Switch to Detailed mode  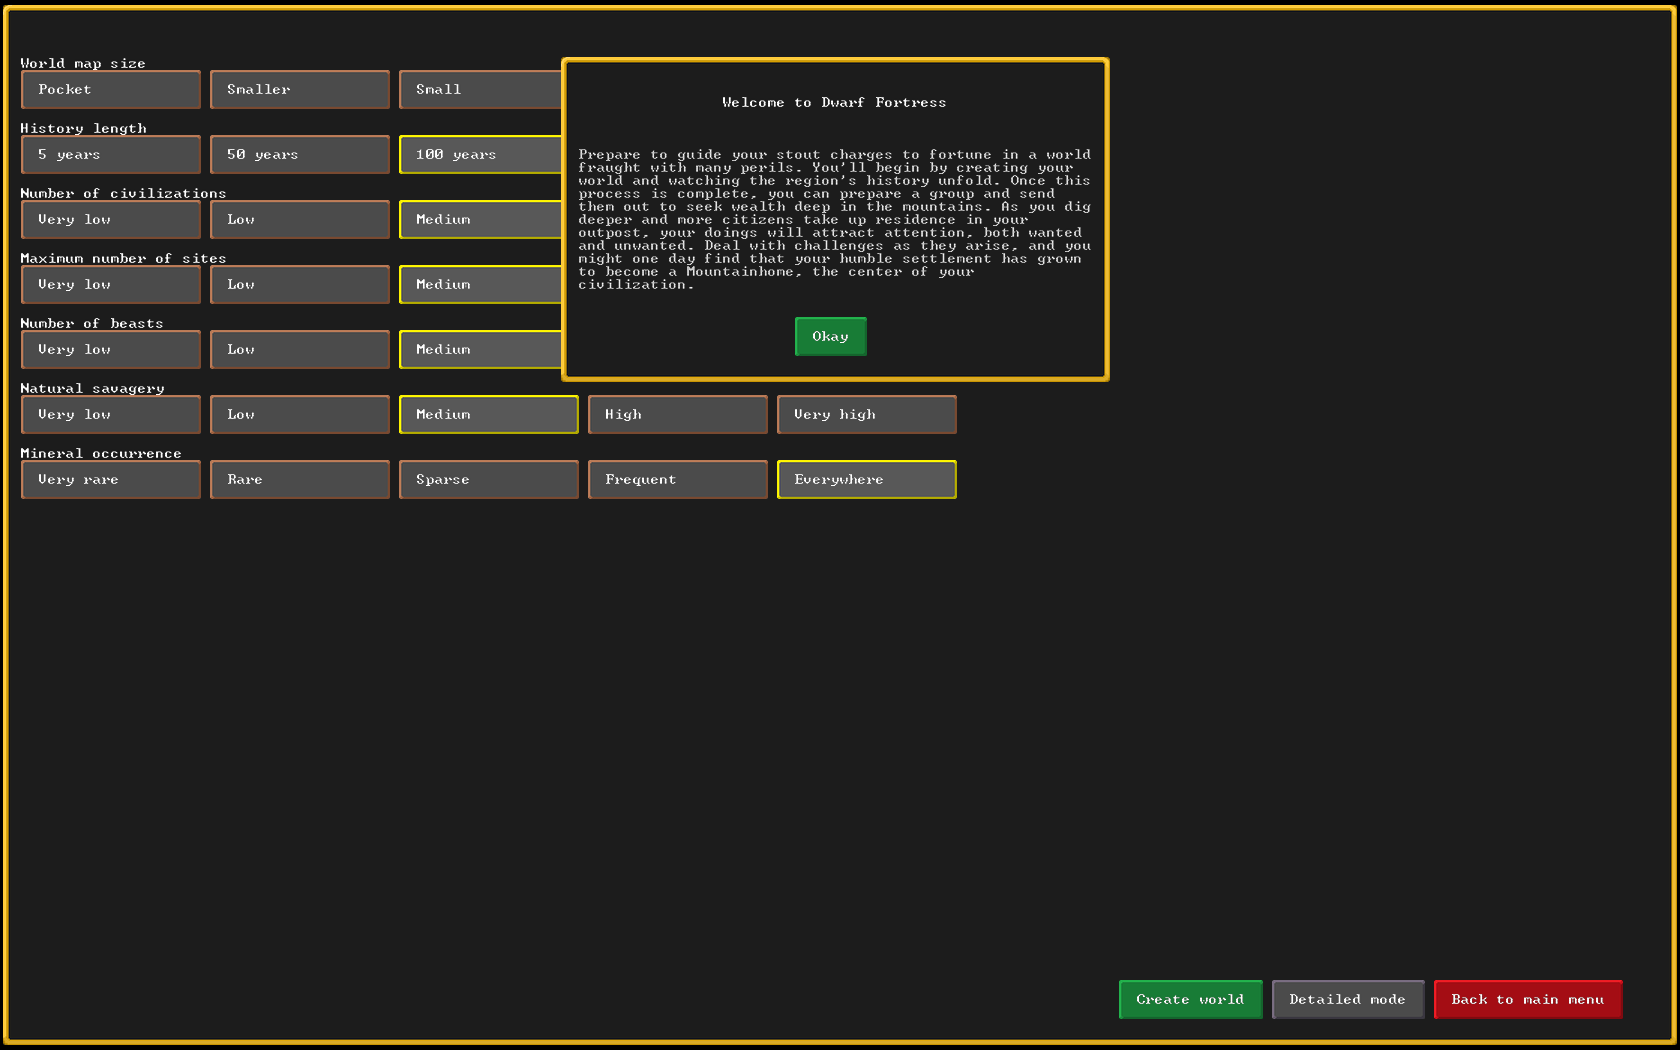click(x=1347, y=1000)
